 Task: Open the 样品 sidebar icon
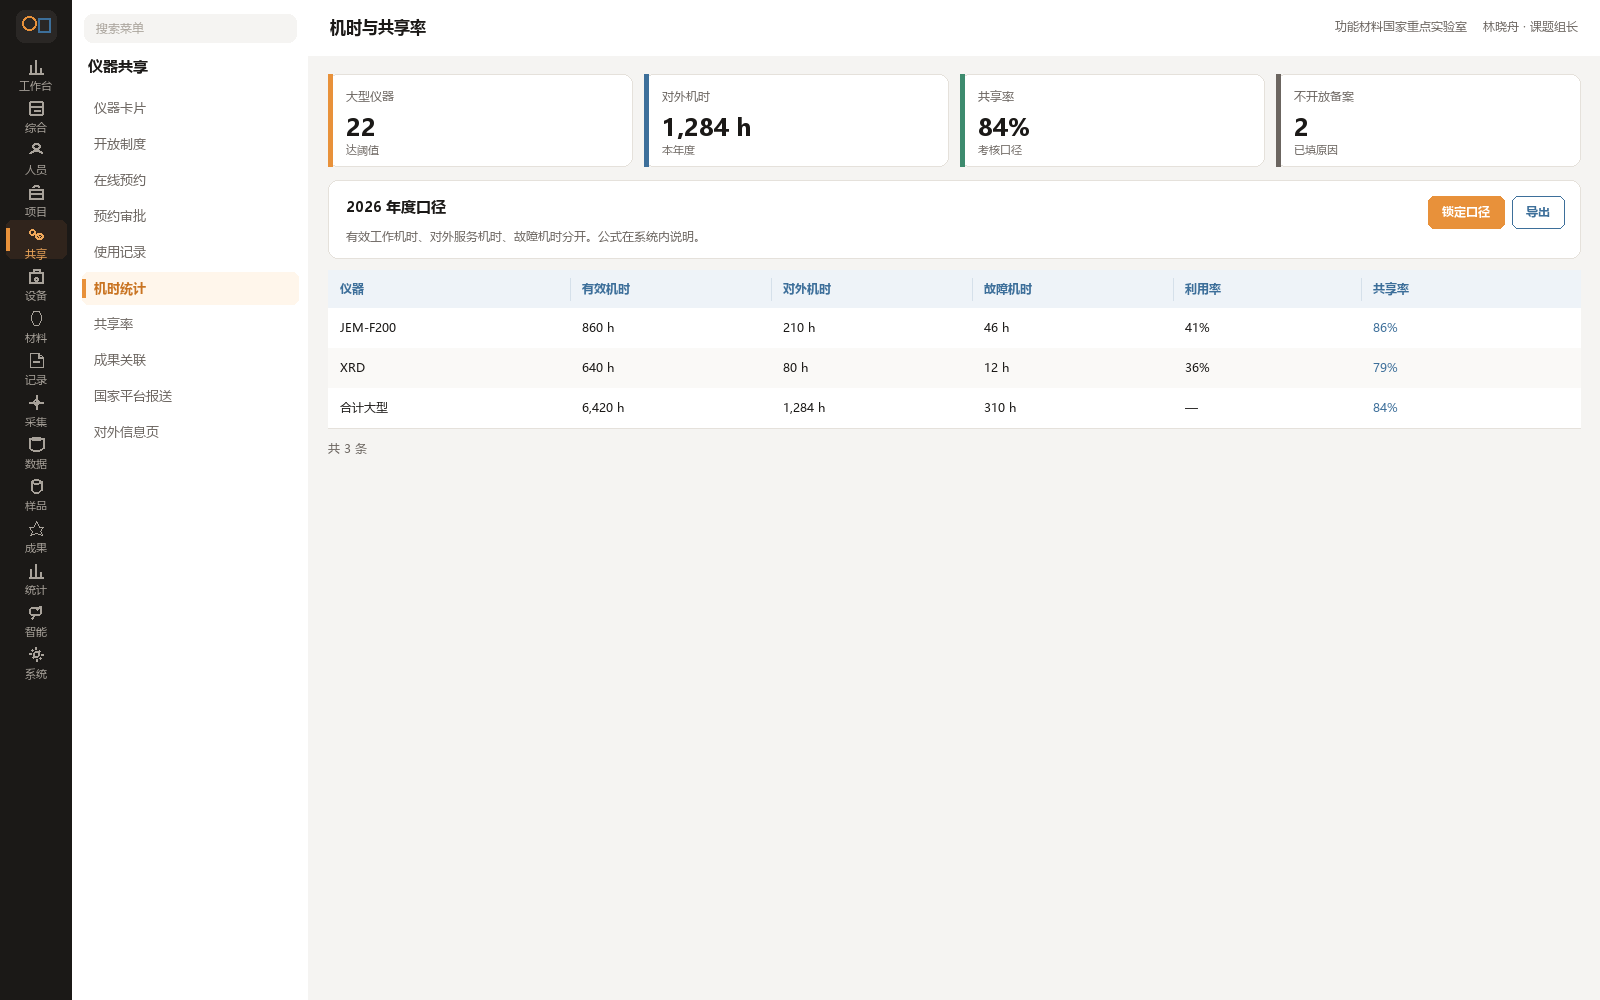pos(36,495)
